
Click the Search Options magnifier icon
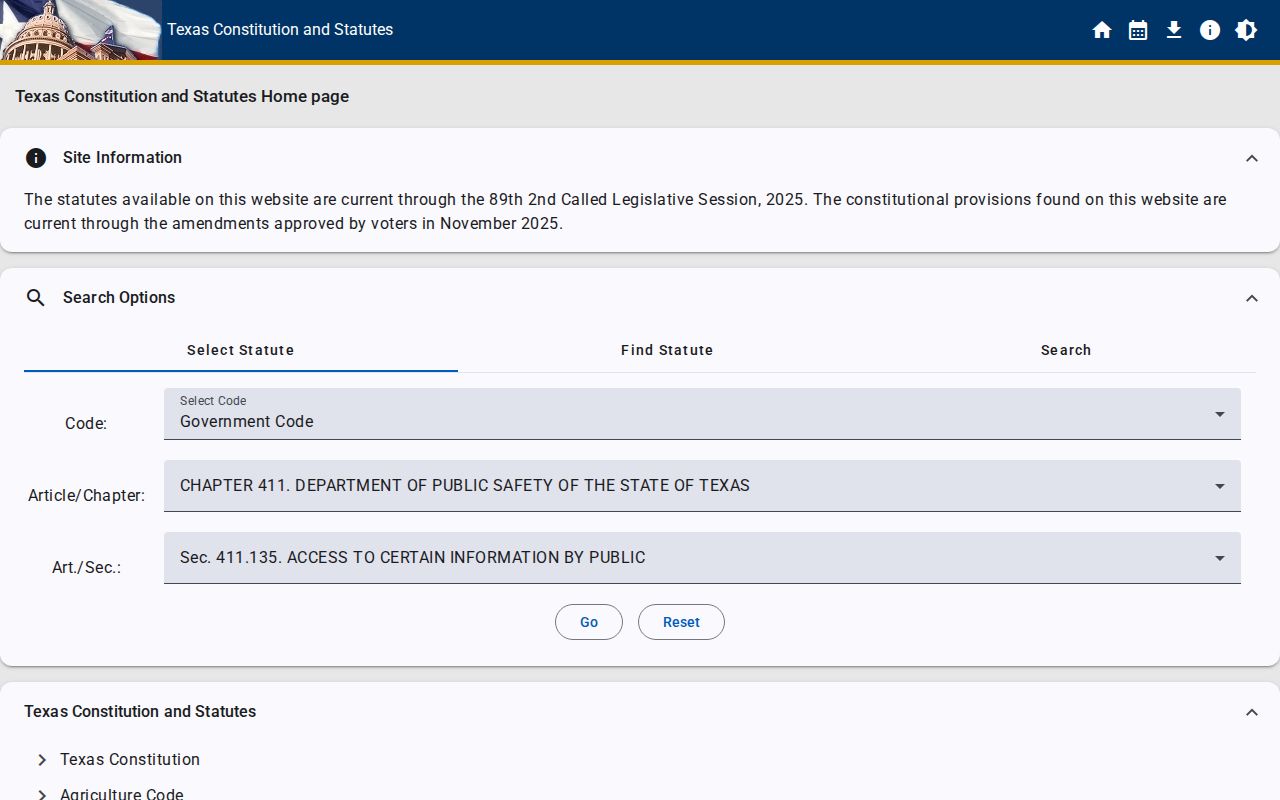(36, 298)
